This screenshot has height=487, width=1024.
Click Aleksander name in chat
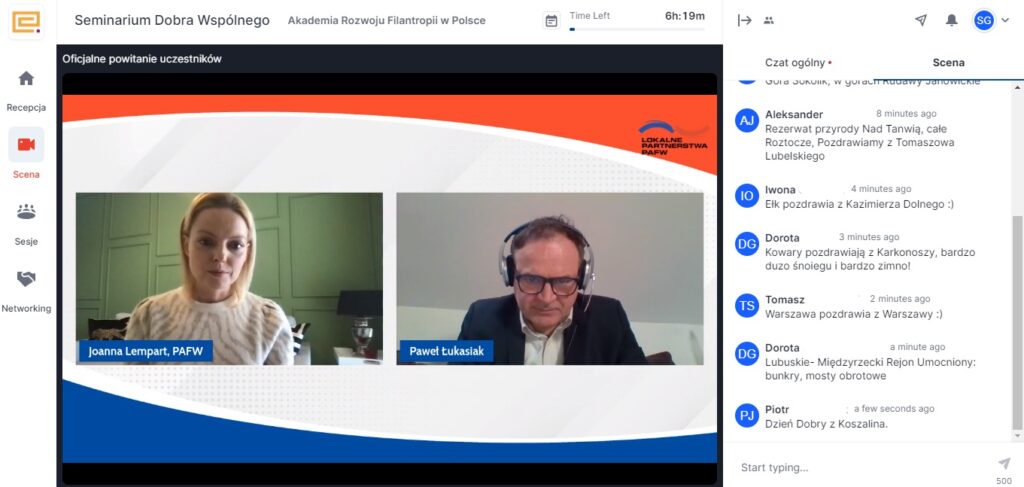(793, 114)
